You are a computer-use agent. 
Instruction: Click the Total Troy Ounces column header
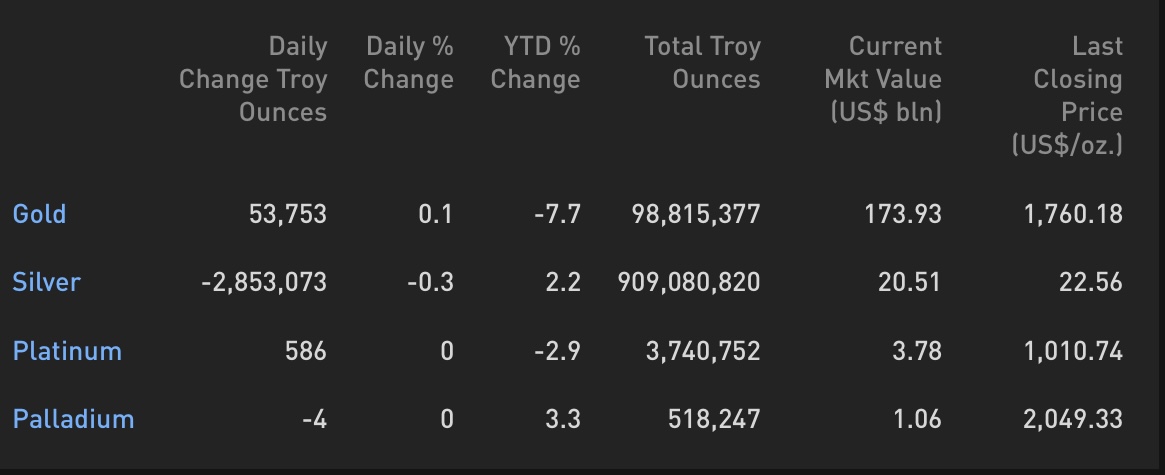[x=703, y=63]
